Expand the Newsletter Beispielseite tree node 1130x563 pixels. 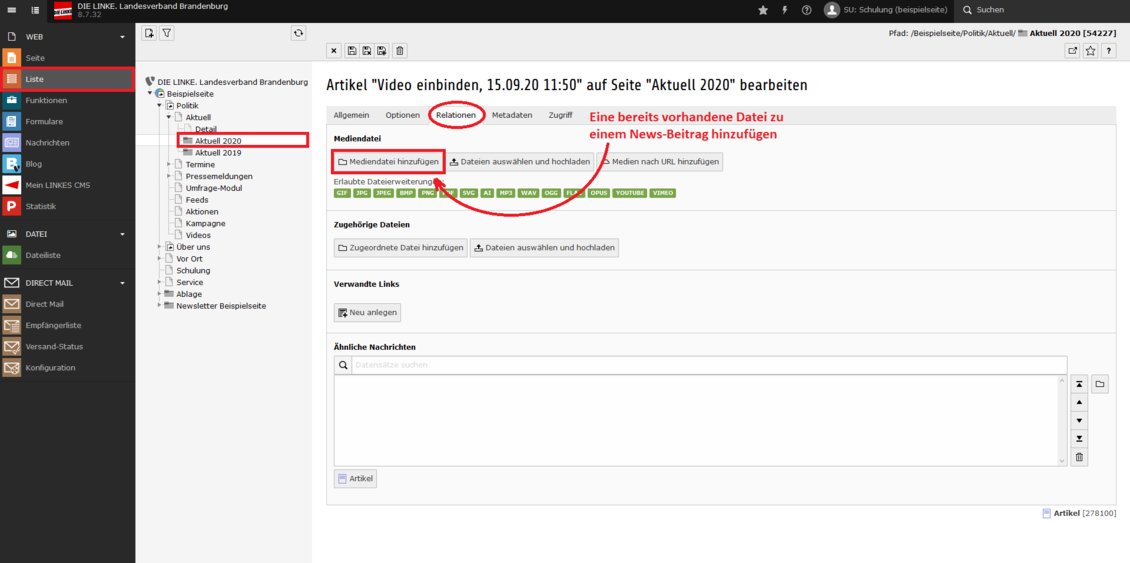point(159,306)
